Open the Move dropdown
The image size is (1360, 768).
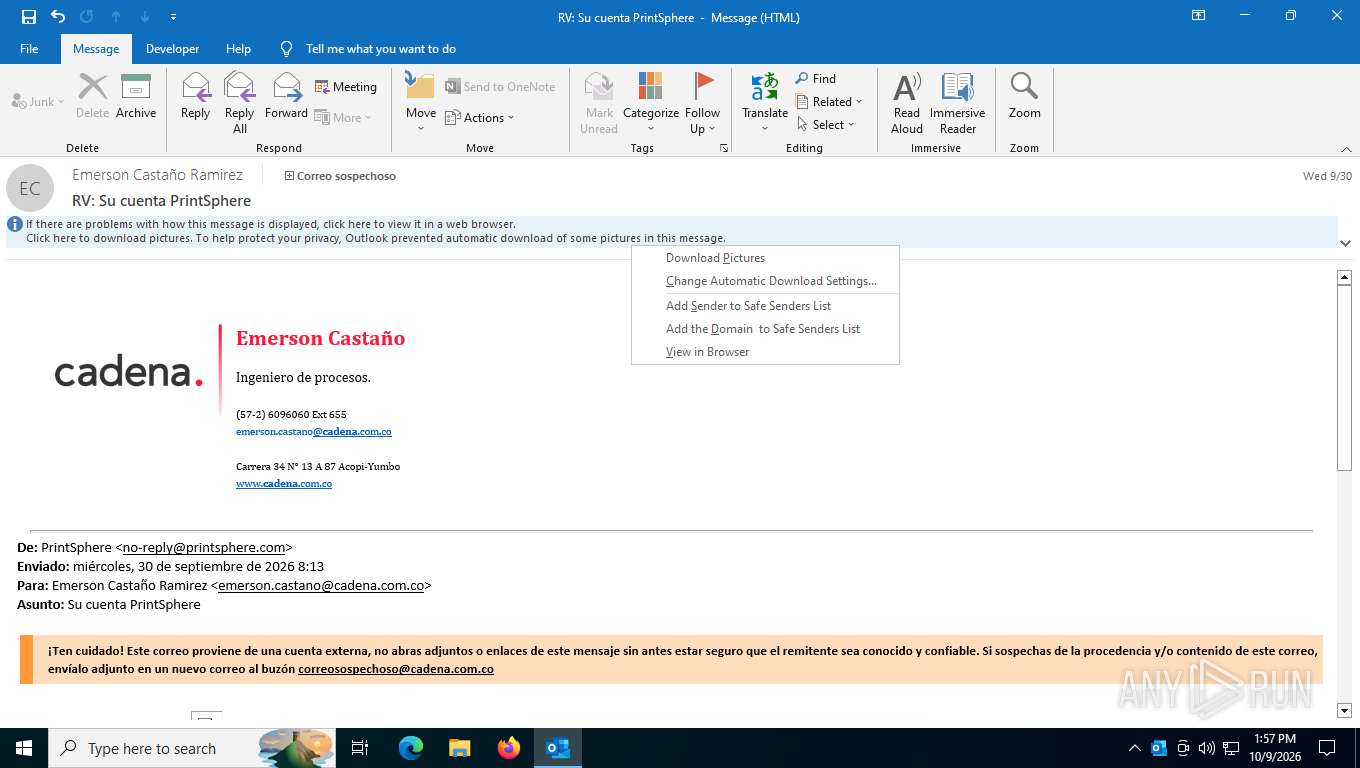(421, 102)
